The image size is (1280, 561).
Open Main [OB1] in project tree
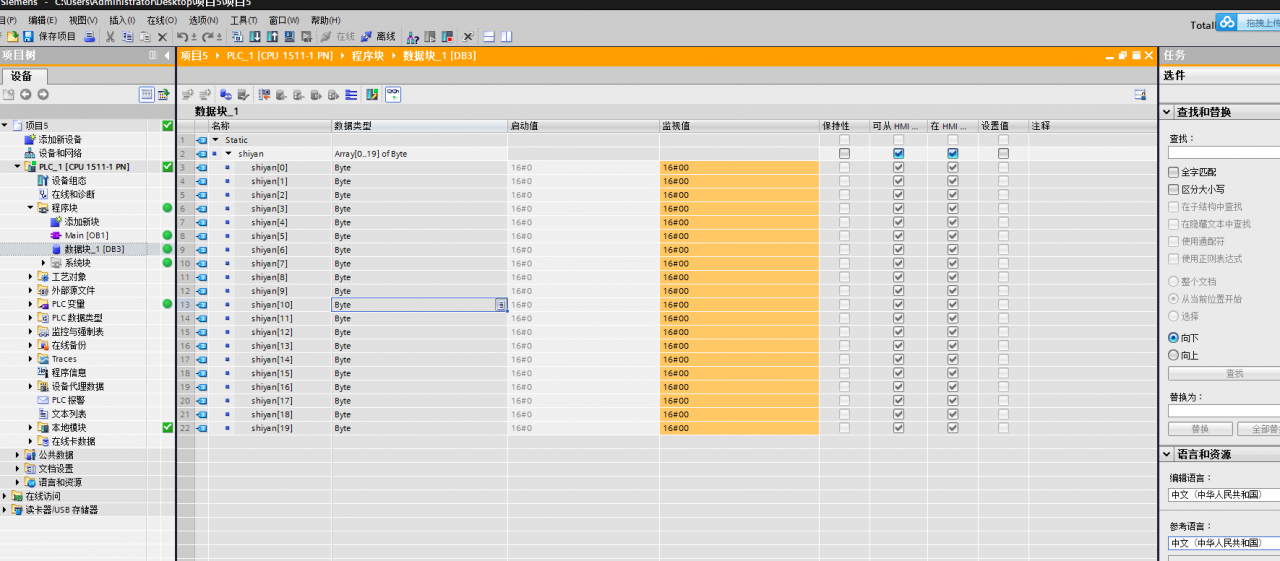pyautogui.click(x=86, y=235)
